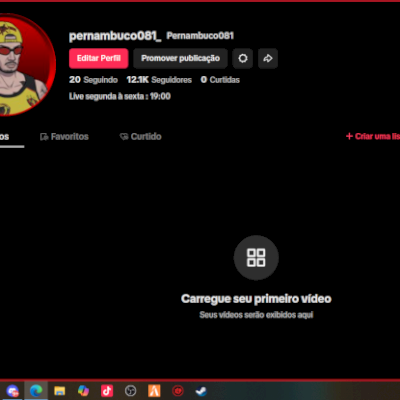Screen dimensions: 400x400
Task: Click the 0 Curtidas count
Action: point(220,80)
